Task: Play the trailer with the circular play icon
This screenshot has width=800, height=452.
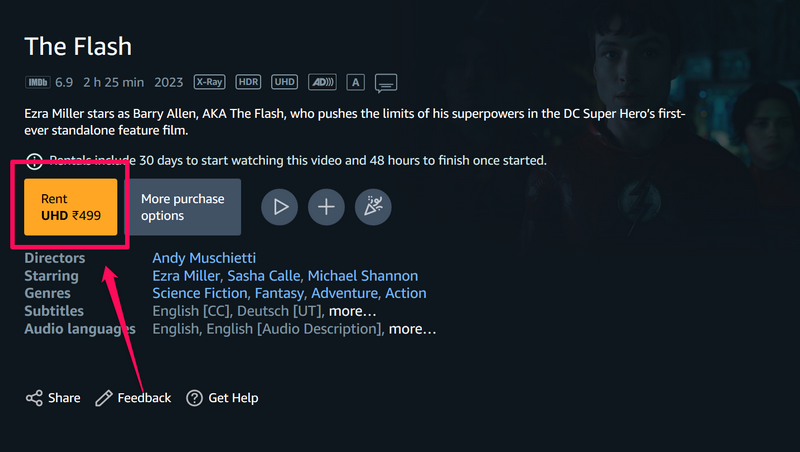Action: [280, 207]
